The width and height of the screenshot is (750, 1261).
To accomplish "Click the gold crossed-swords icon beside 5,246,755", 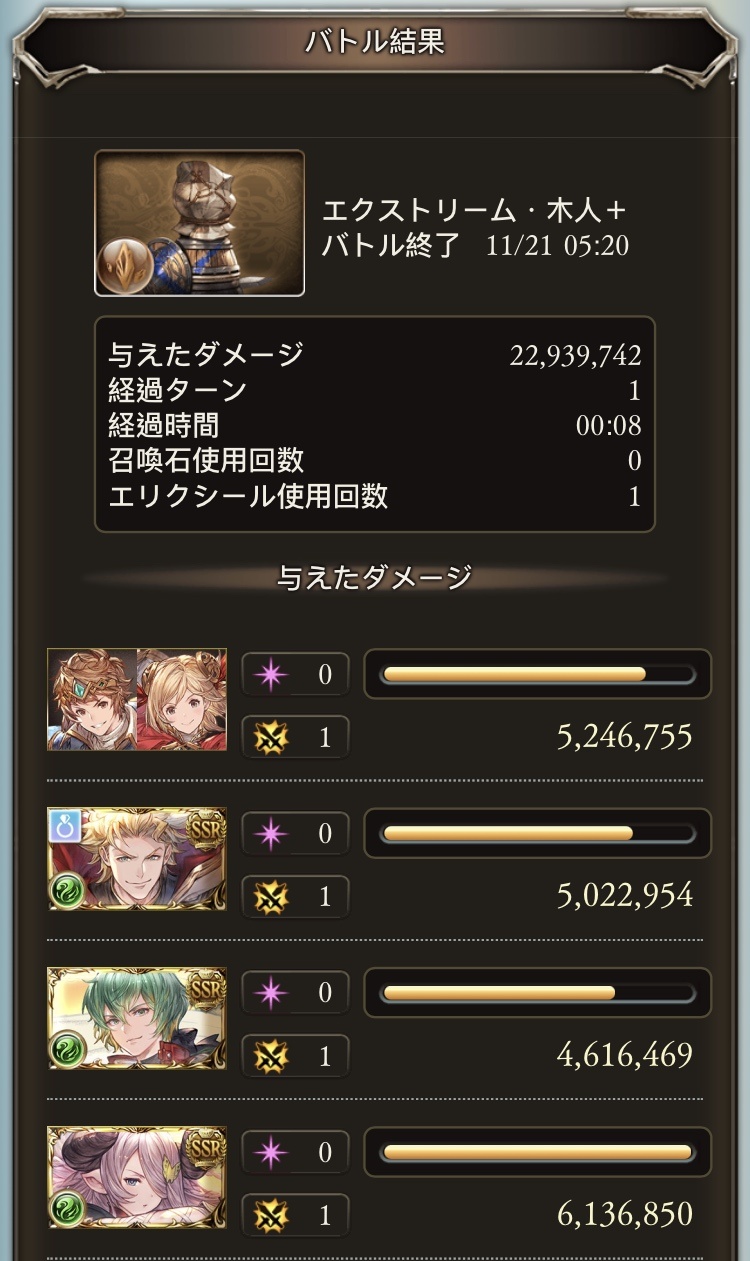I will (x=268, y=737).
